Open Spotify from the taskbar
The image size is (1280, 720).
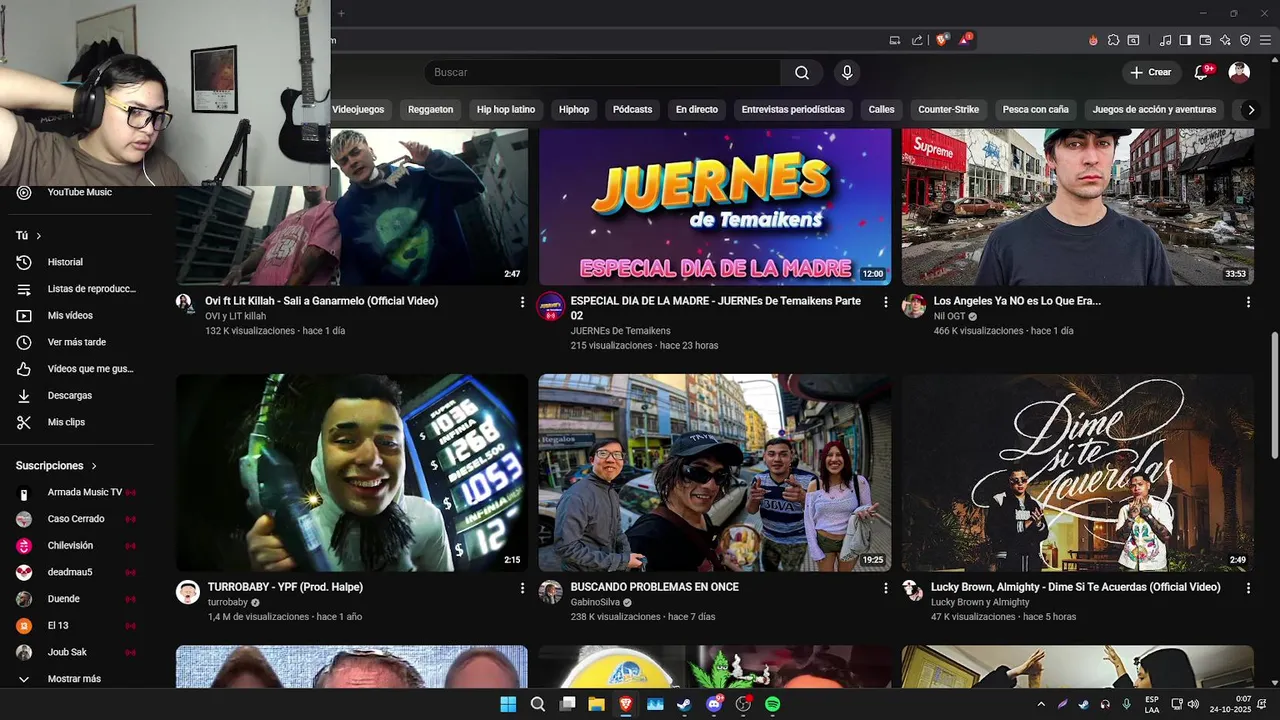773,704
